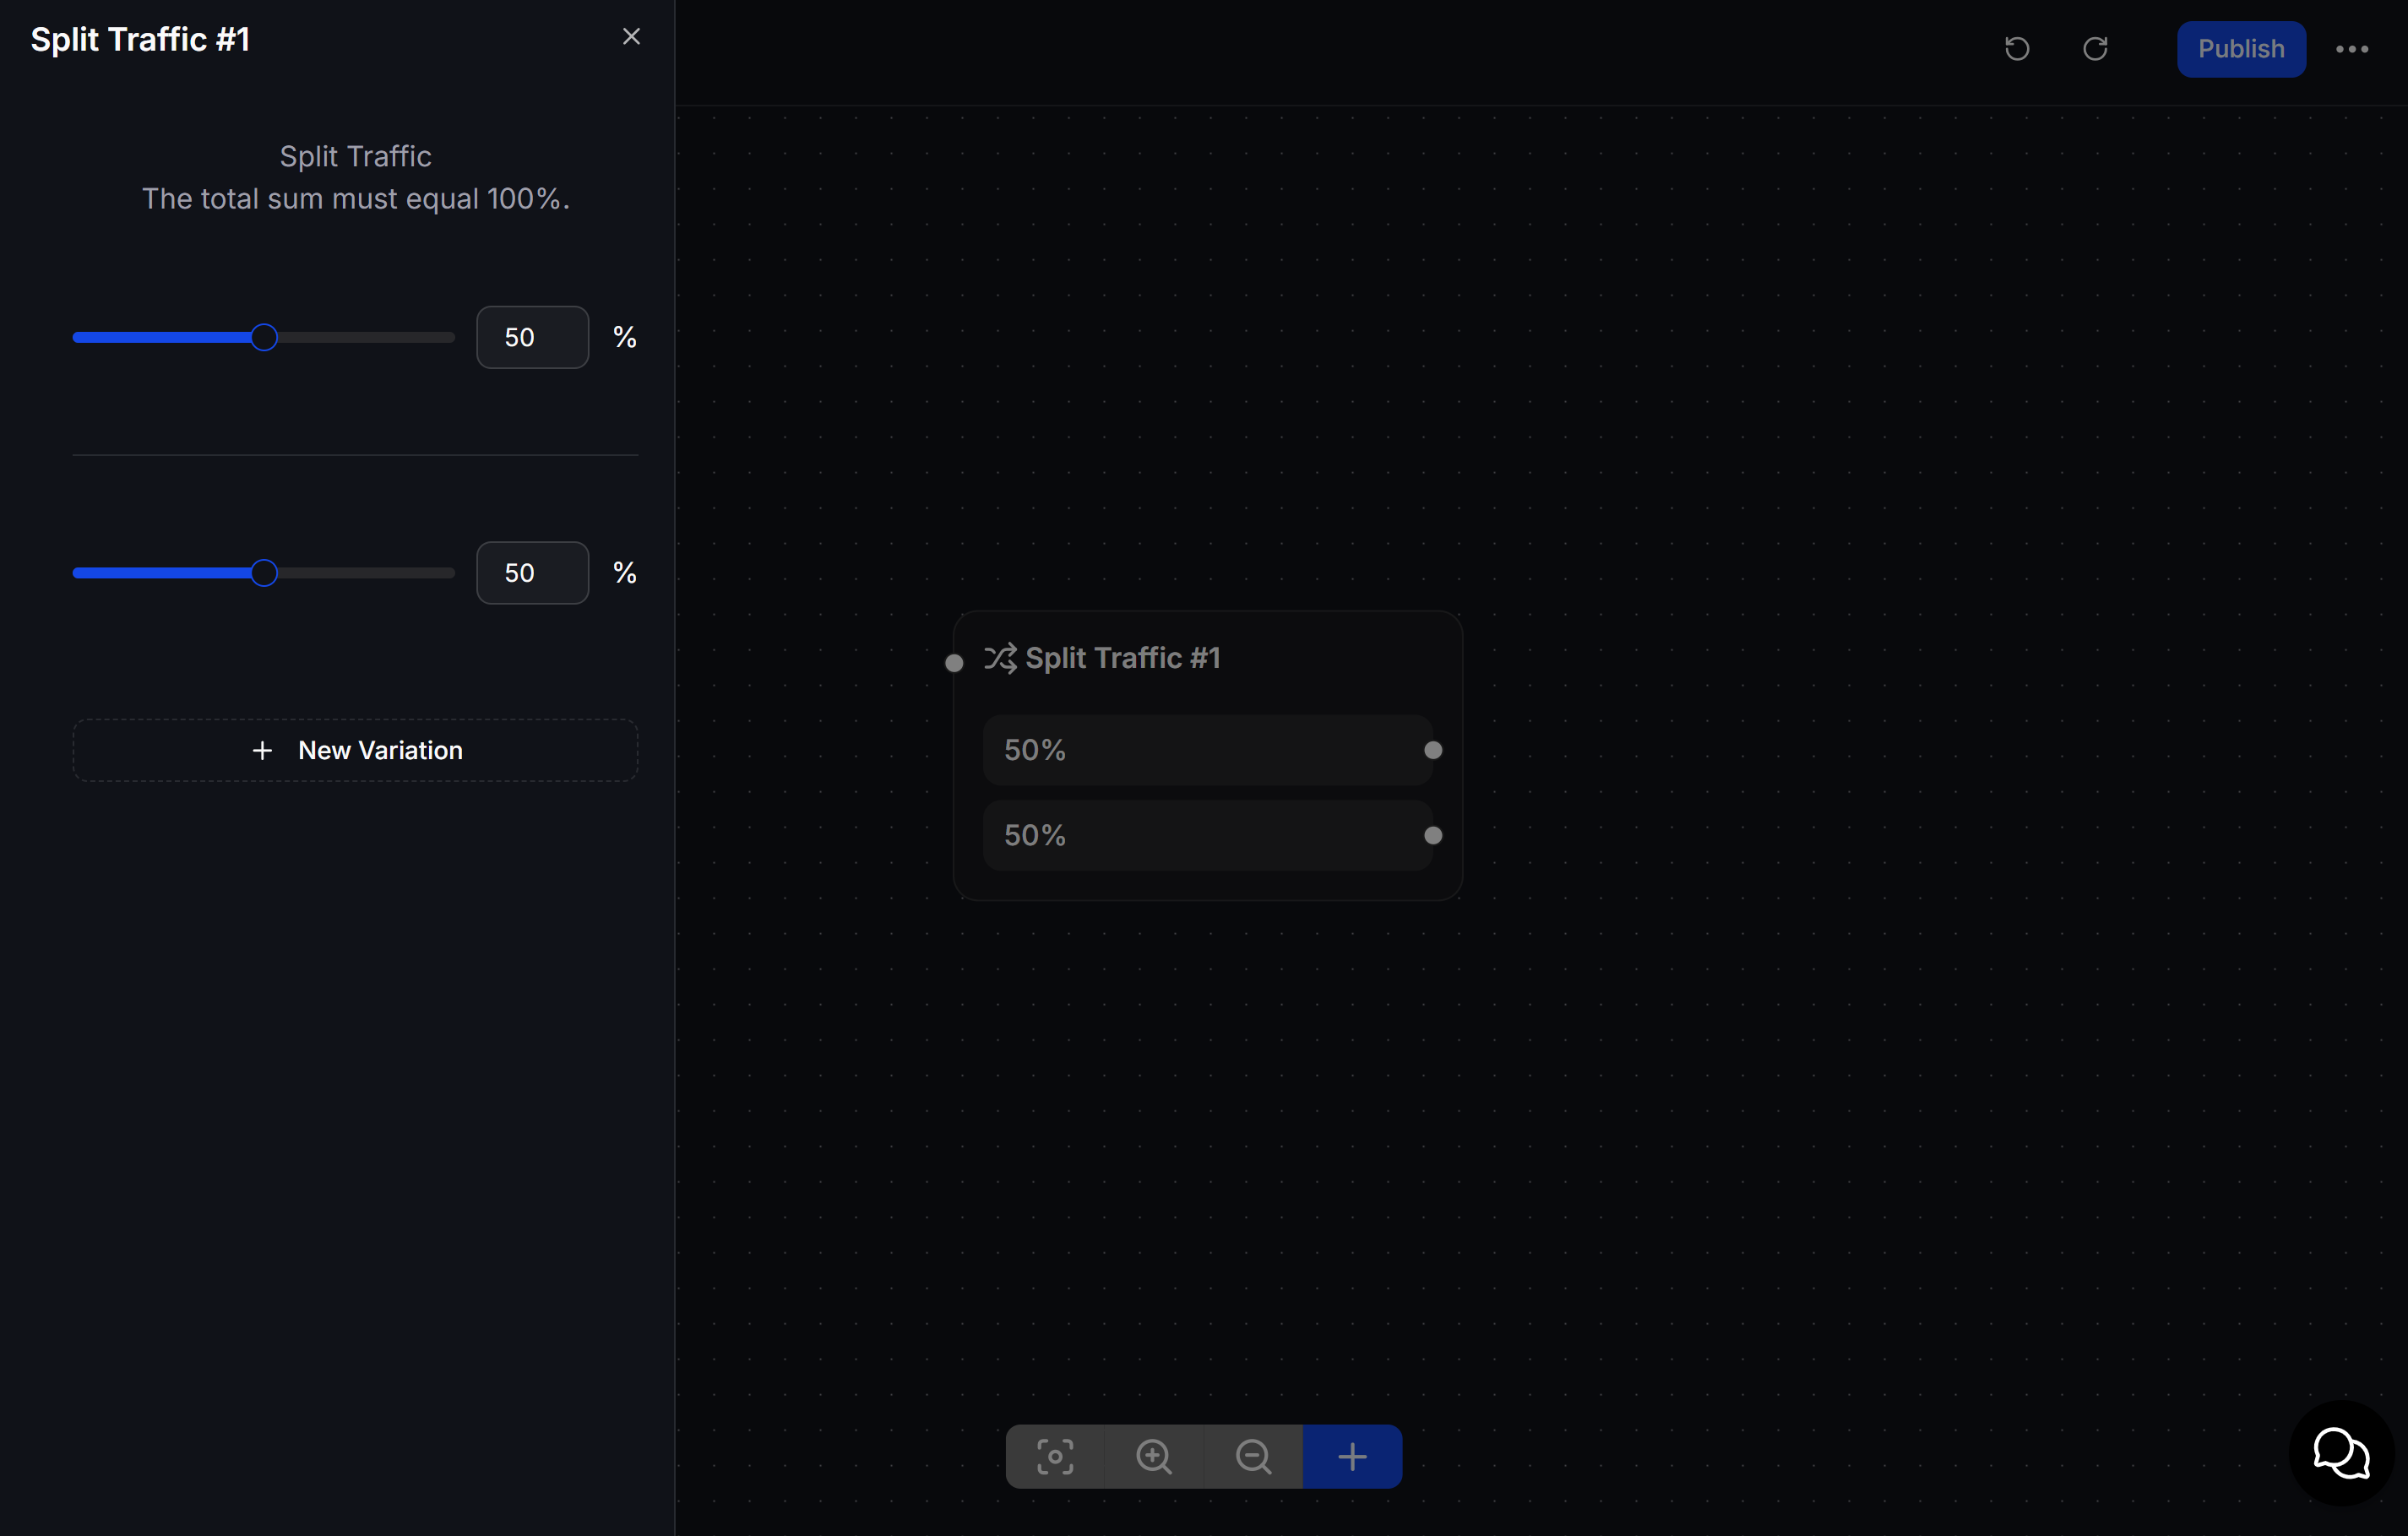Click the undo arrow icon
2408x1536 pixels.
click(x=2017, y=49)
